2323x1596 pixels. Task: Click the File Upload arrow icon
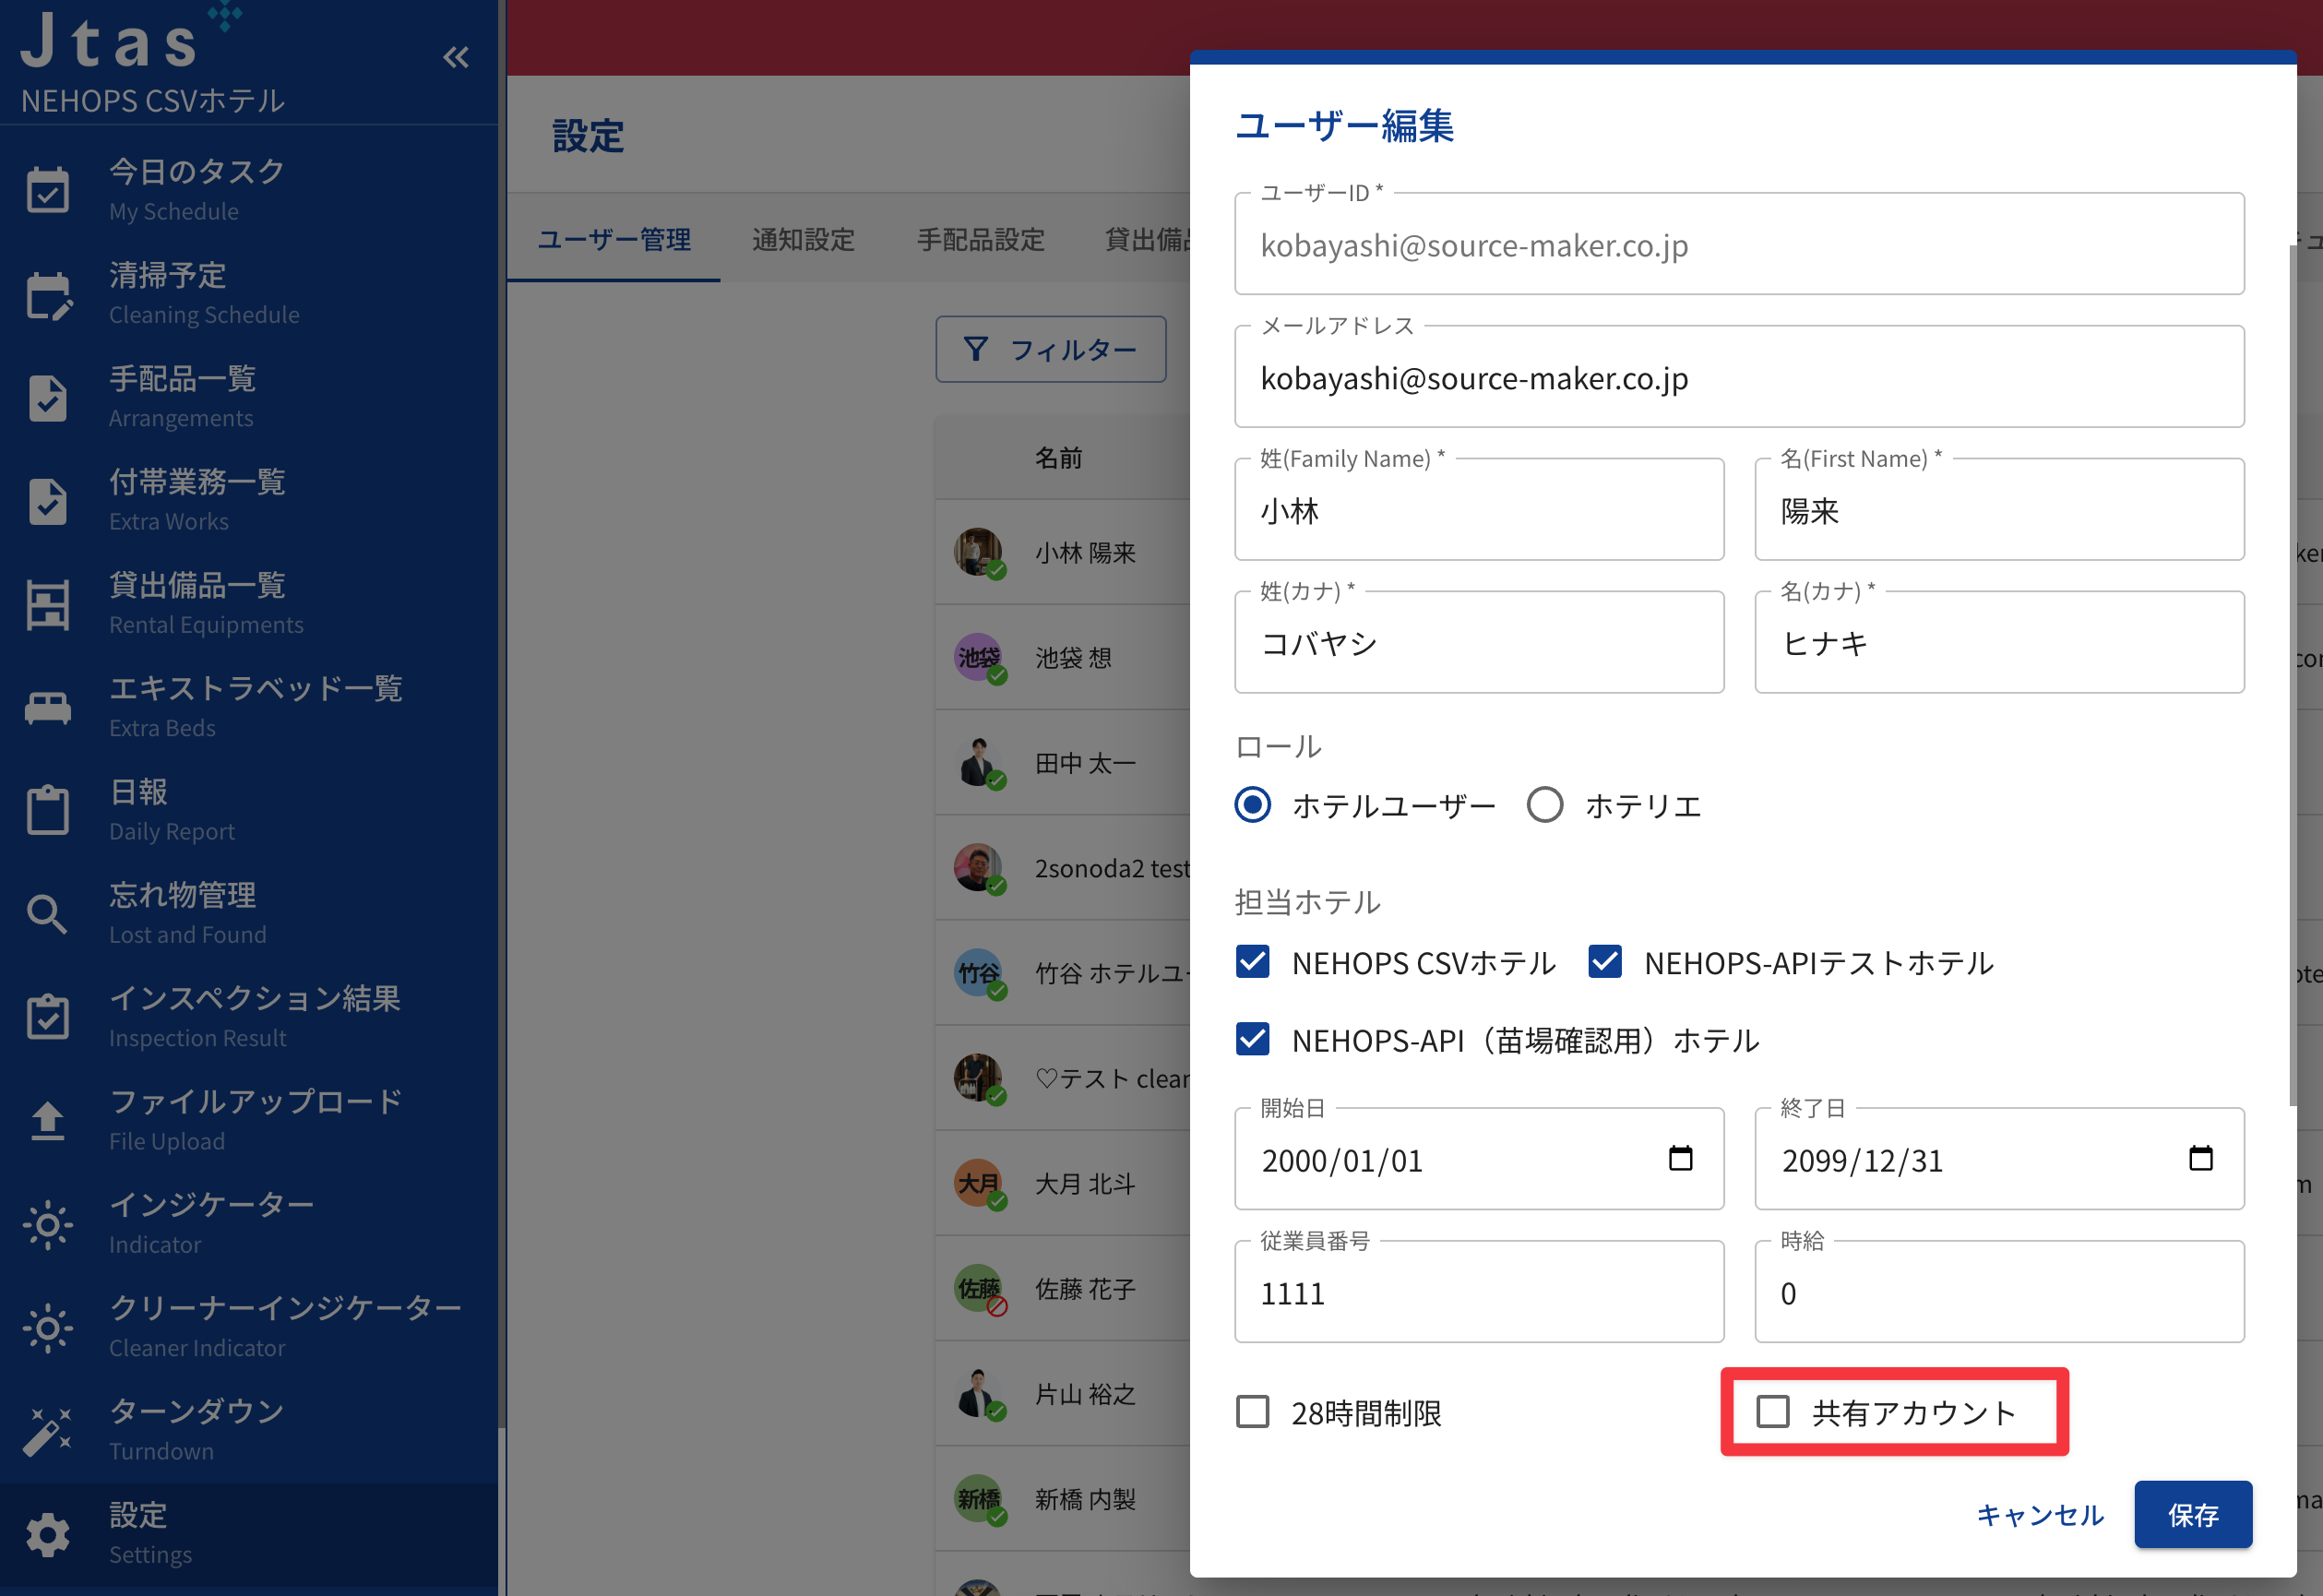click(x=47, y=1120)
